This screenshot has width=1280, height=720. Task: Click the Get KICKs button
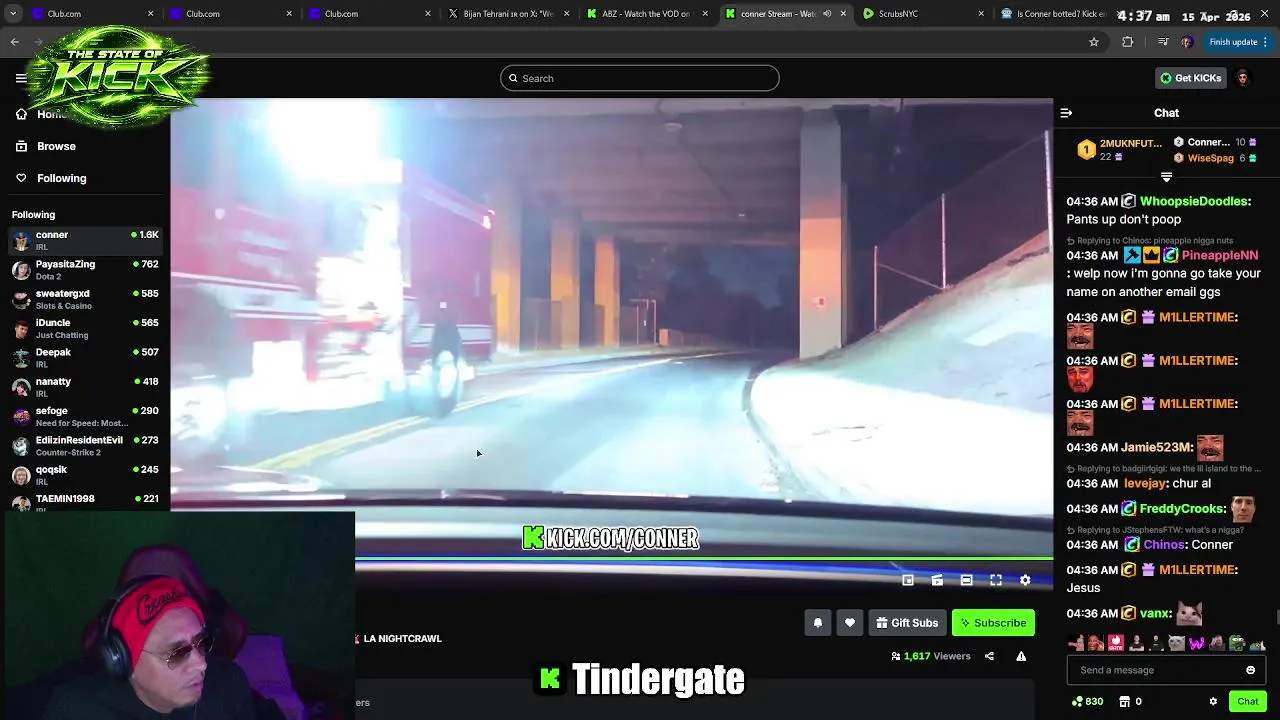point(1190,78)
